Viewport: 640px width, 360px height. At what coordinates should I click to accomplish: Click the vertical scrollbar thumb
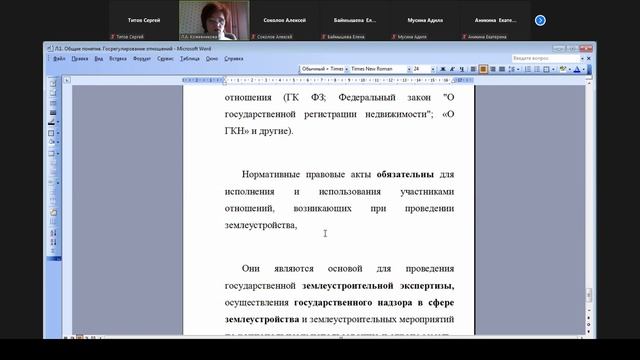click(589, 296)
